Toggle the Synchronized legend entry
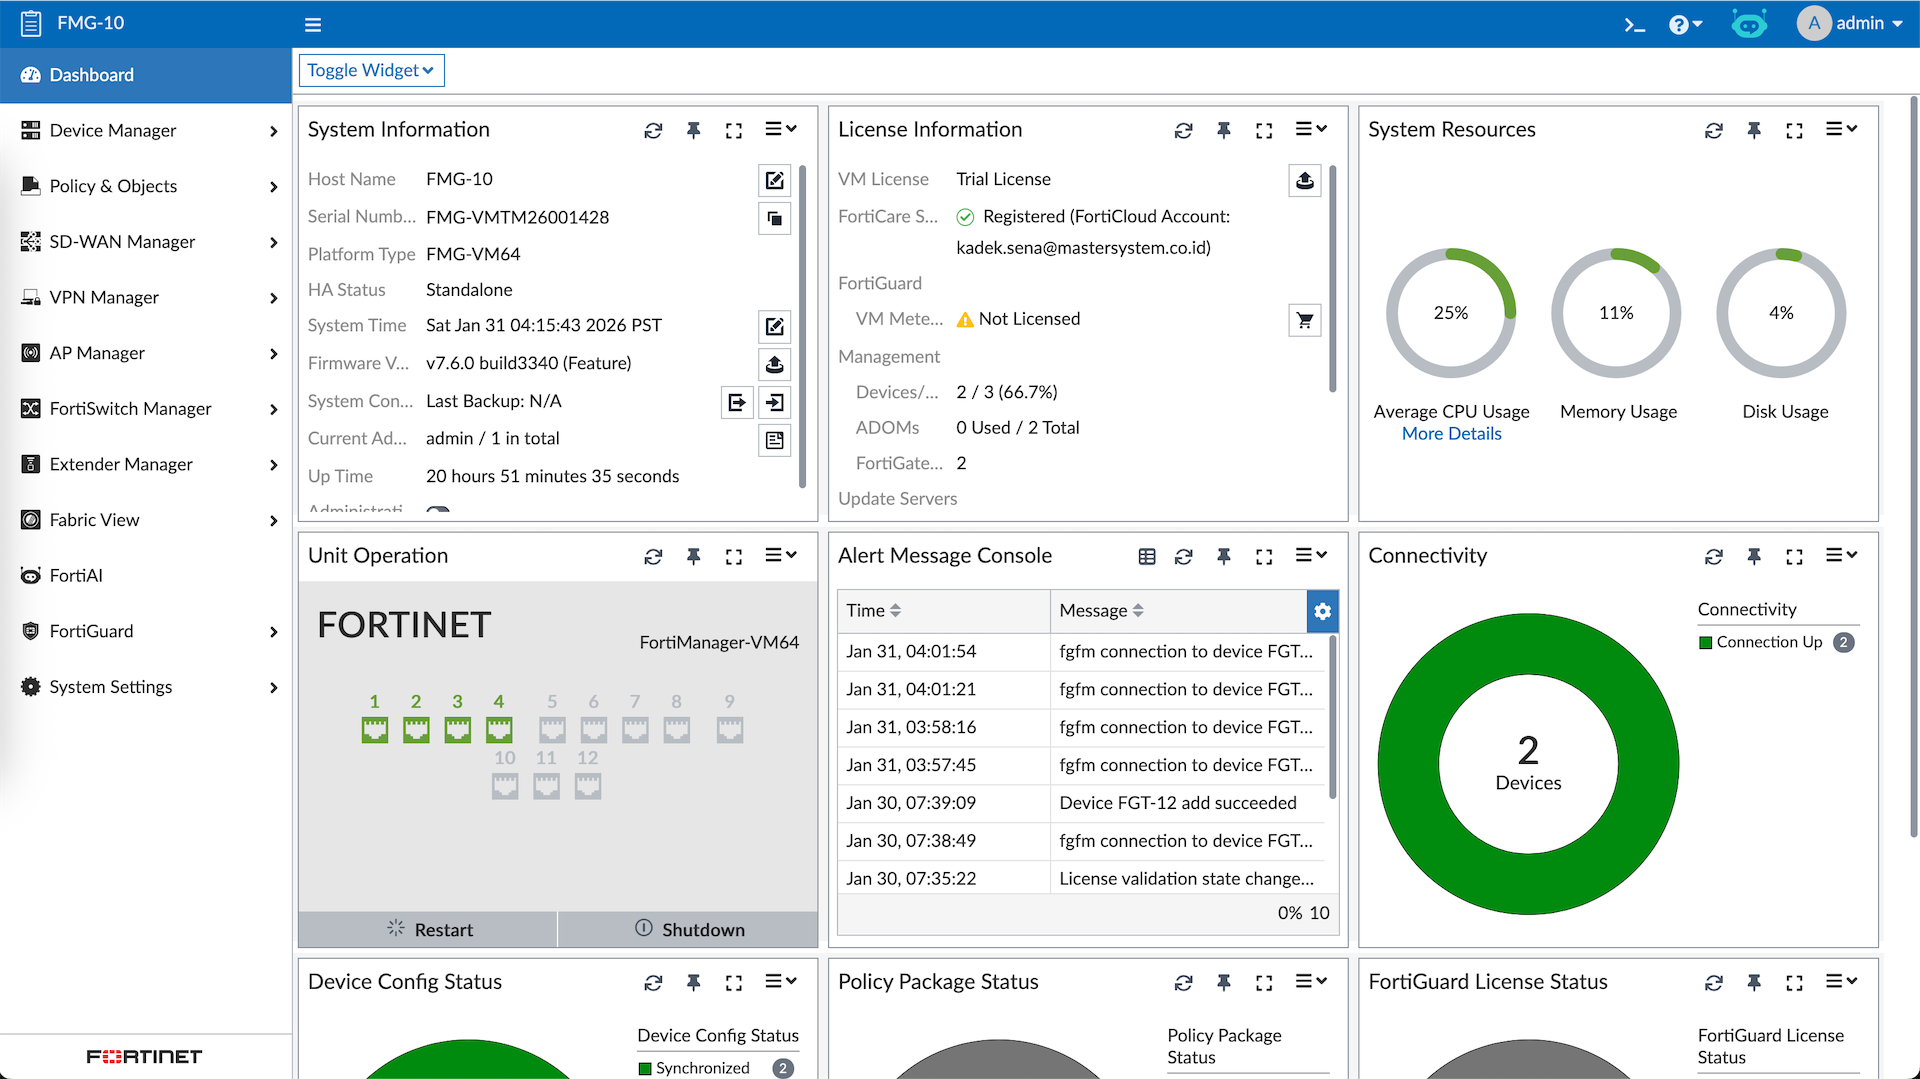Image resolution: width=1920 pixels, height=1079 pixels. tap(702, 1068)
